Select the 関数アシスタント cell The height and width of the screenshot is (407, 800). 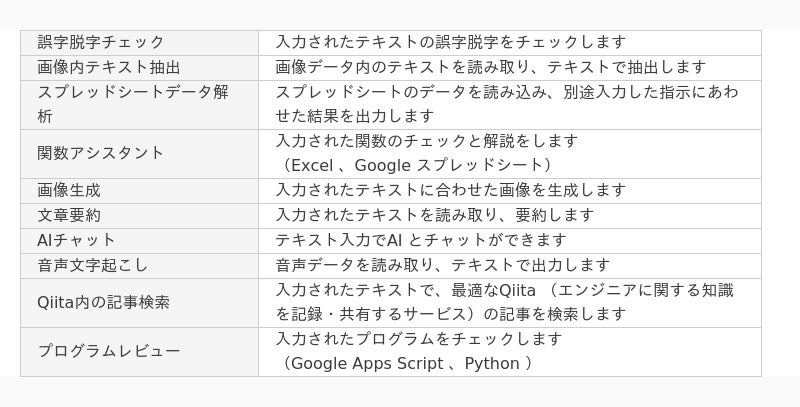(139, 154)
